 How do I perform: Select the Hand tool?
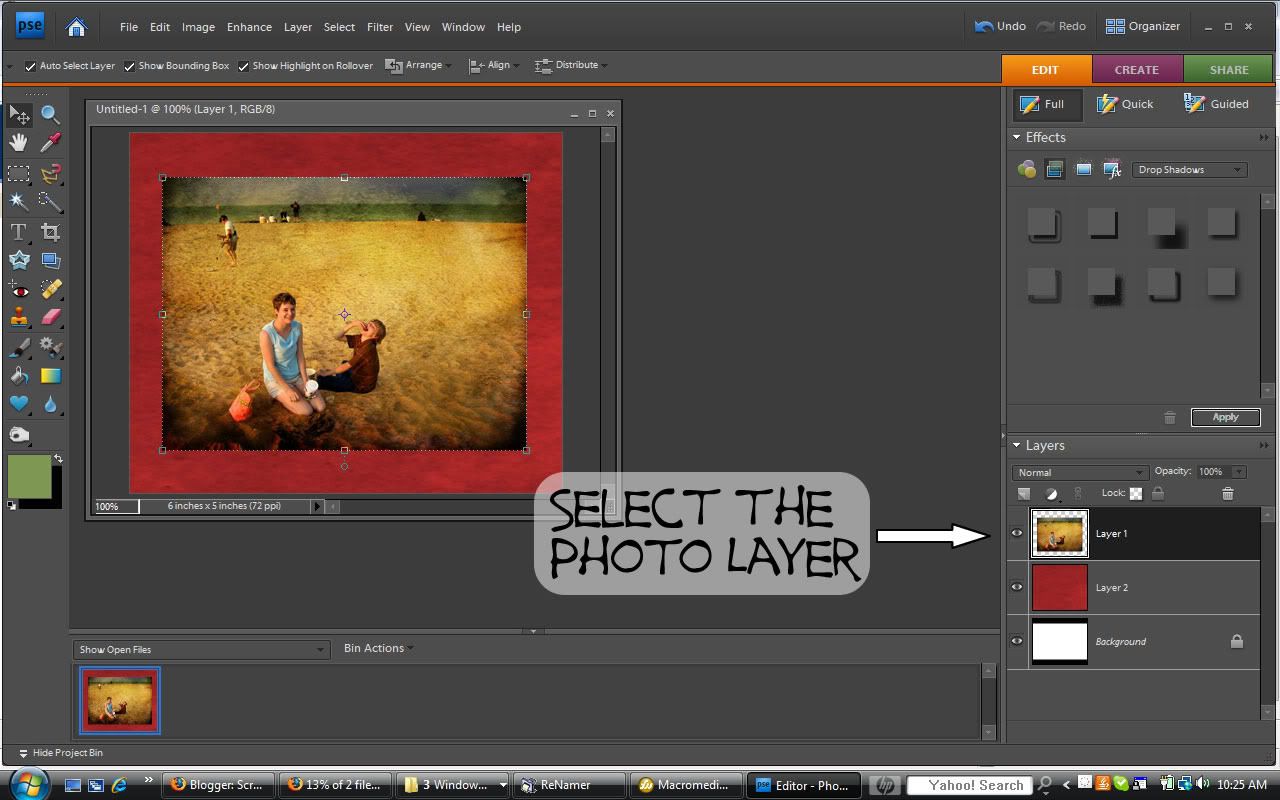pos(19,143)
